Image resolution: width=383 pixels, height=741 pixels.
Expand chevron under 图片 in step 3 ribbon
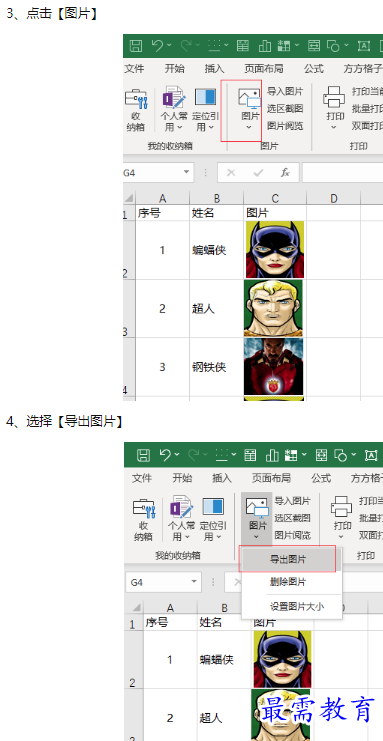tap(249, 127)
